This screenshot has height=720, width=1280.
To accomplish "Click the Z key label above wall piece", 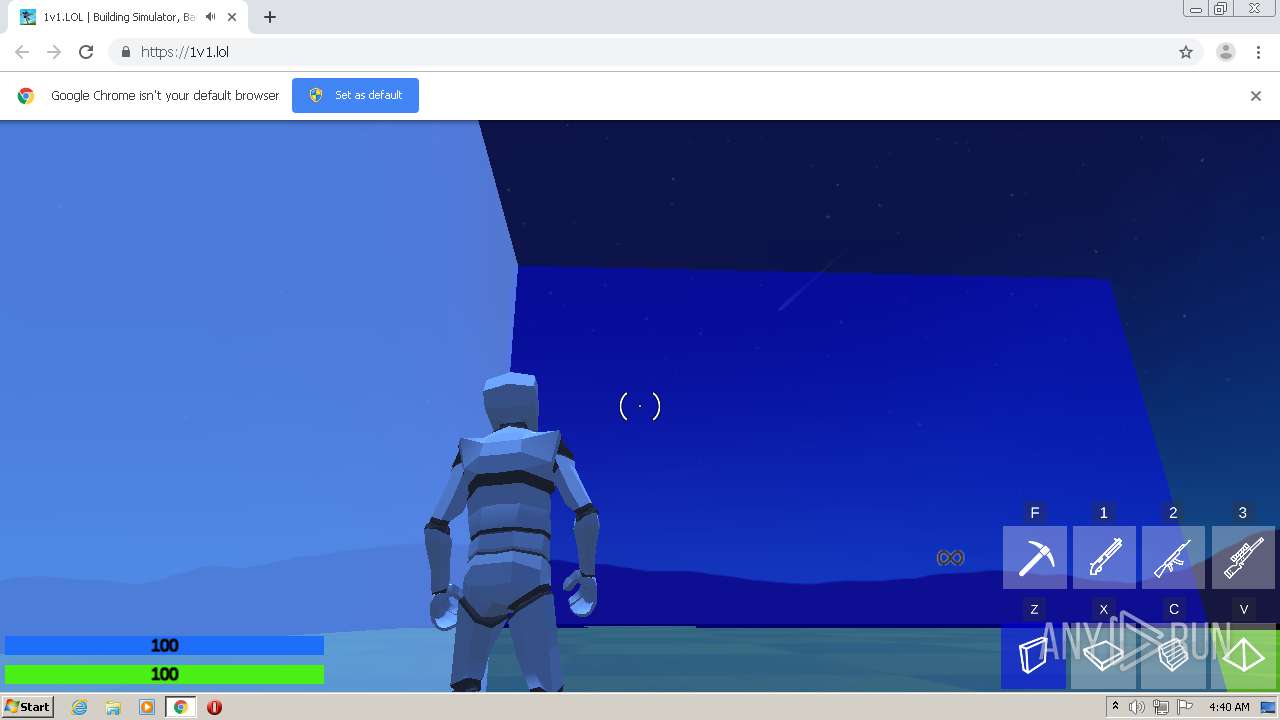I will [1034, 609].
